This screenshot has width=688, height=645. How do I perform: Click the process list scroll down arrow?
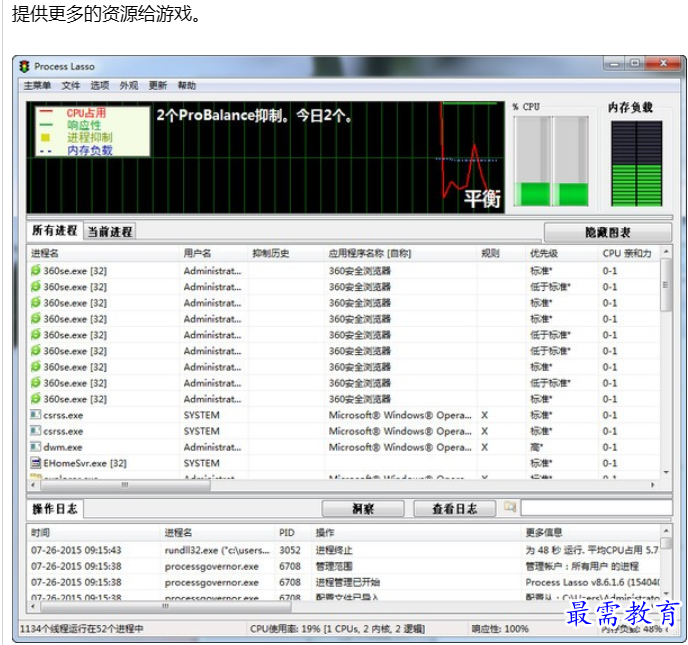point(666,473)
